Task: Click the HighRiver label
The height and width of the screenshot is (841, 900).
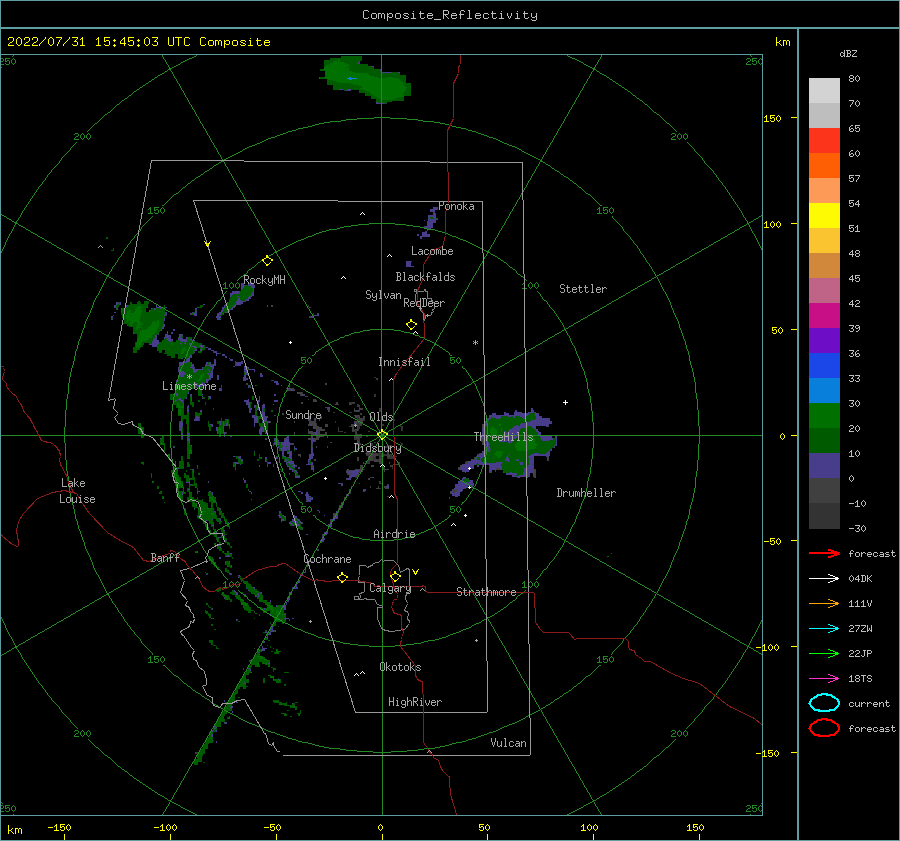Action: coord(415,702)
